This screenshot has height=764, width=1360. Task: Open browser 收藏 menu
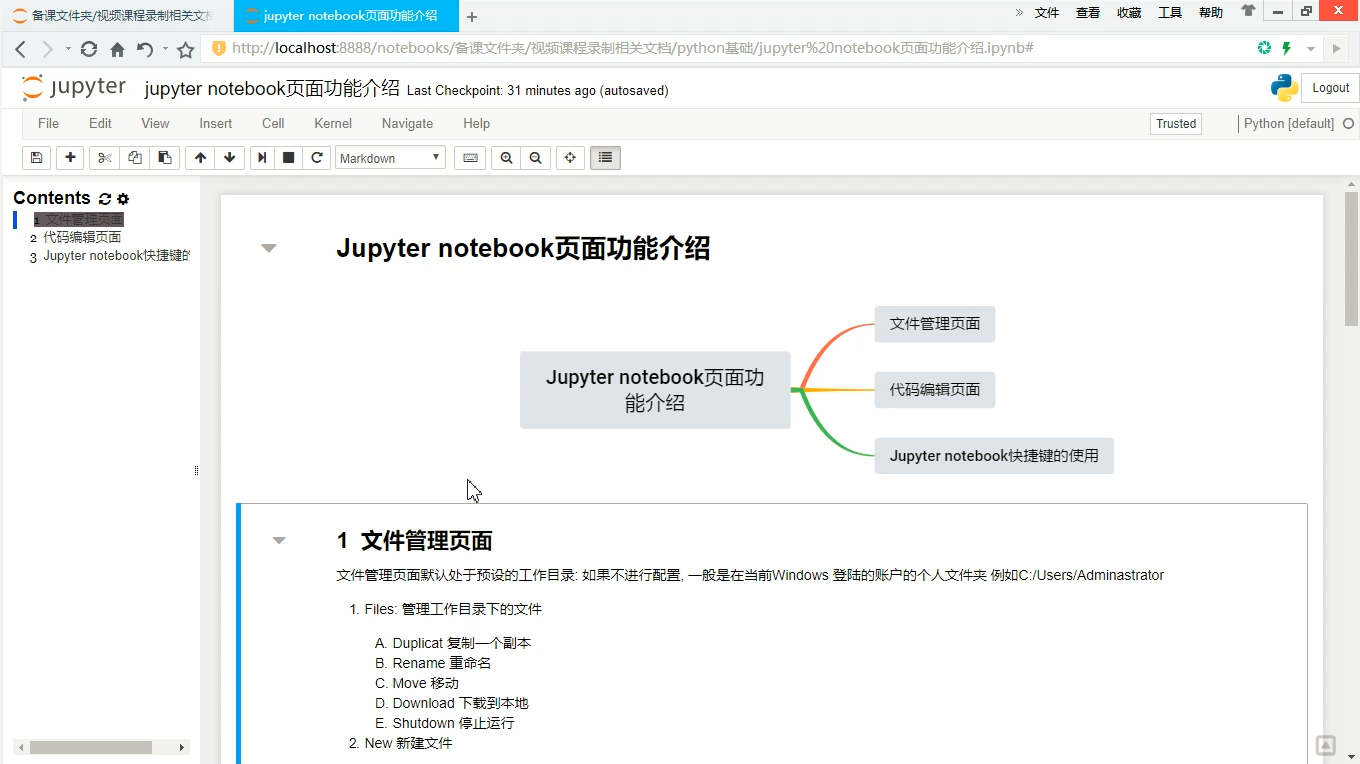click(1129, 12)
